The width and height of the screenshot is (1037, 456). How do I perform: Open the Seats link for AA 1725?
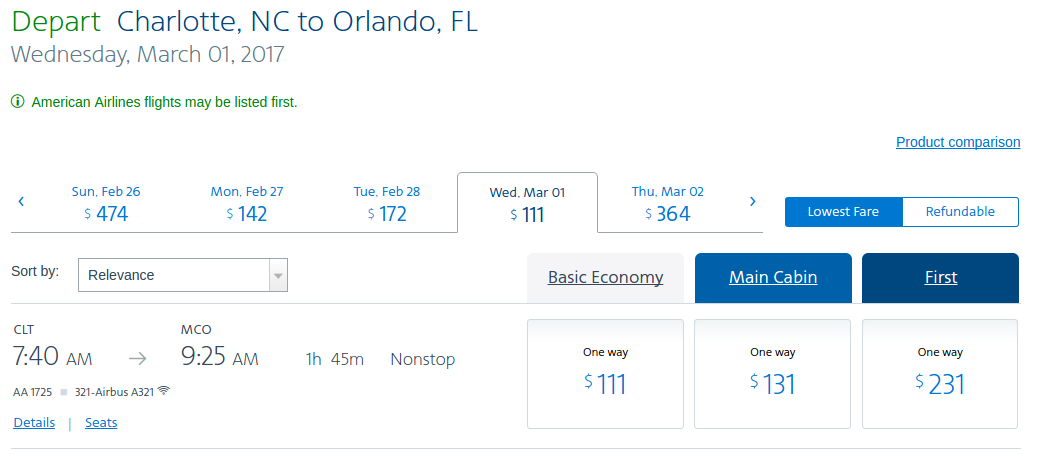coord(101,423)
